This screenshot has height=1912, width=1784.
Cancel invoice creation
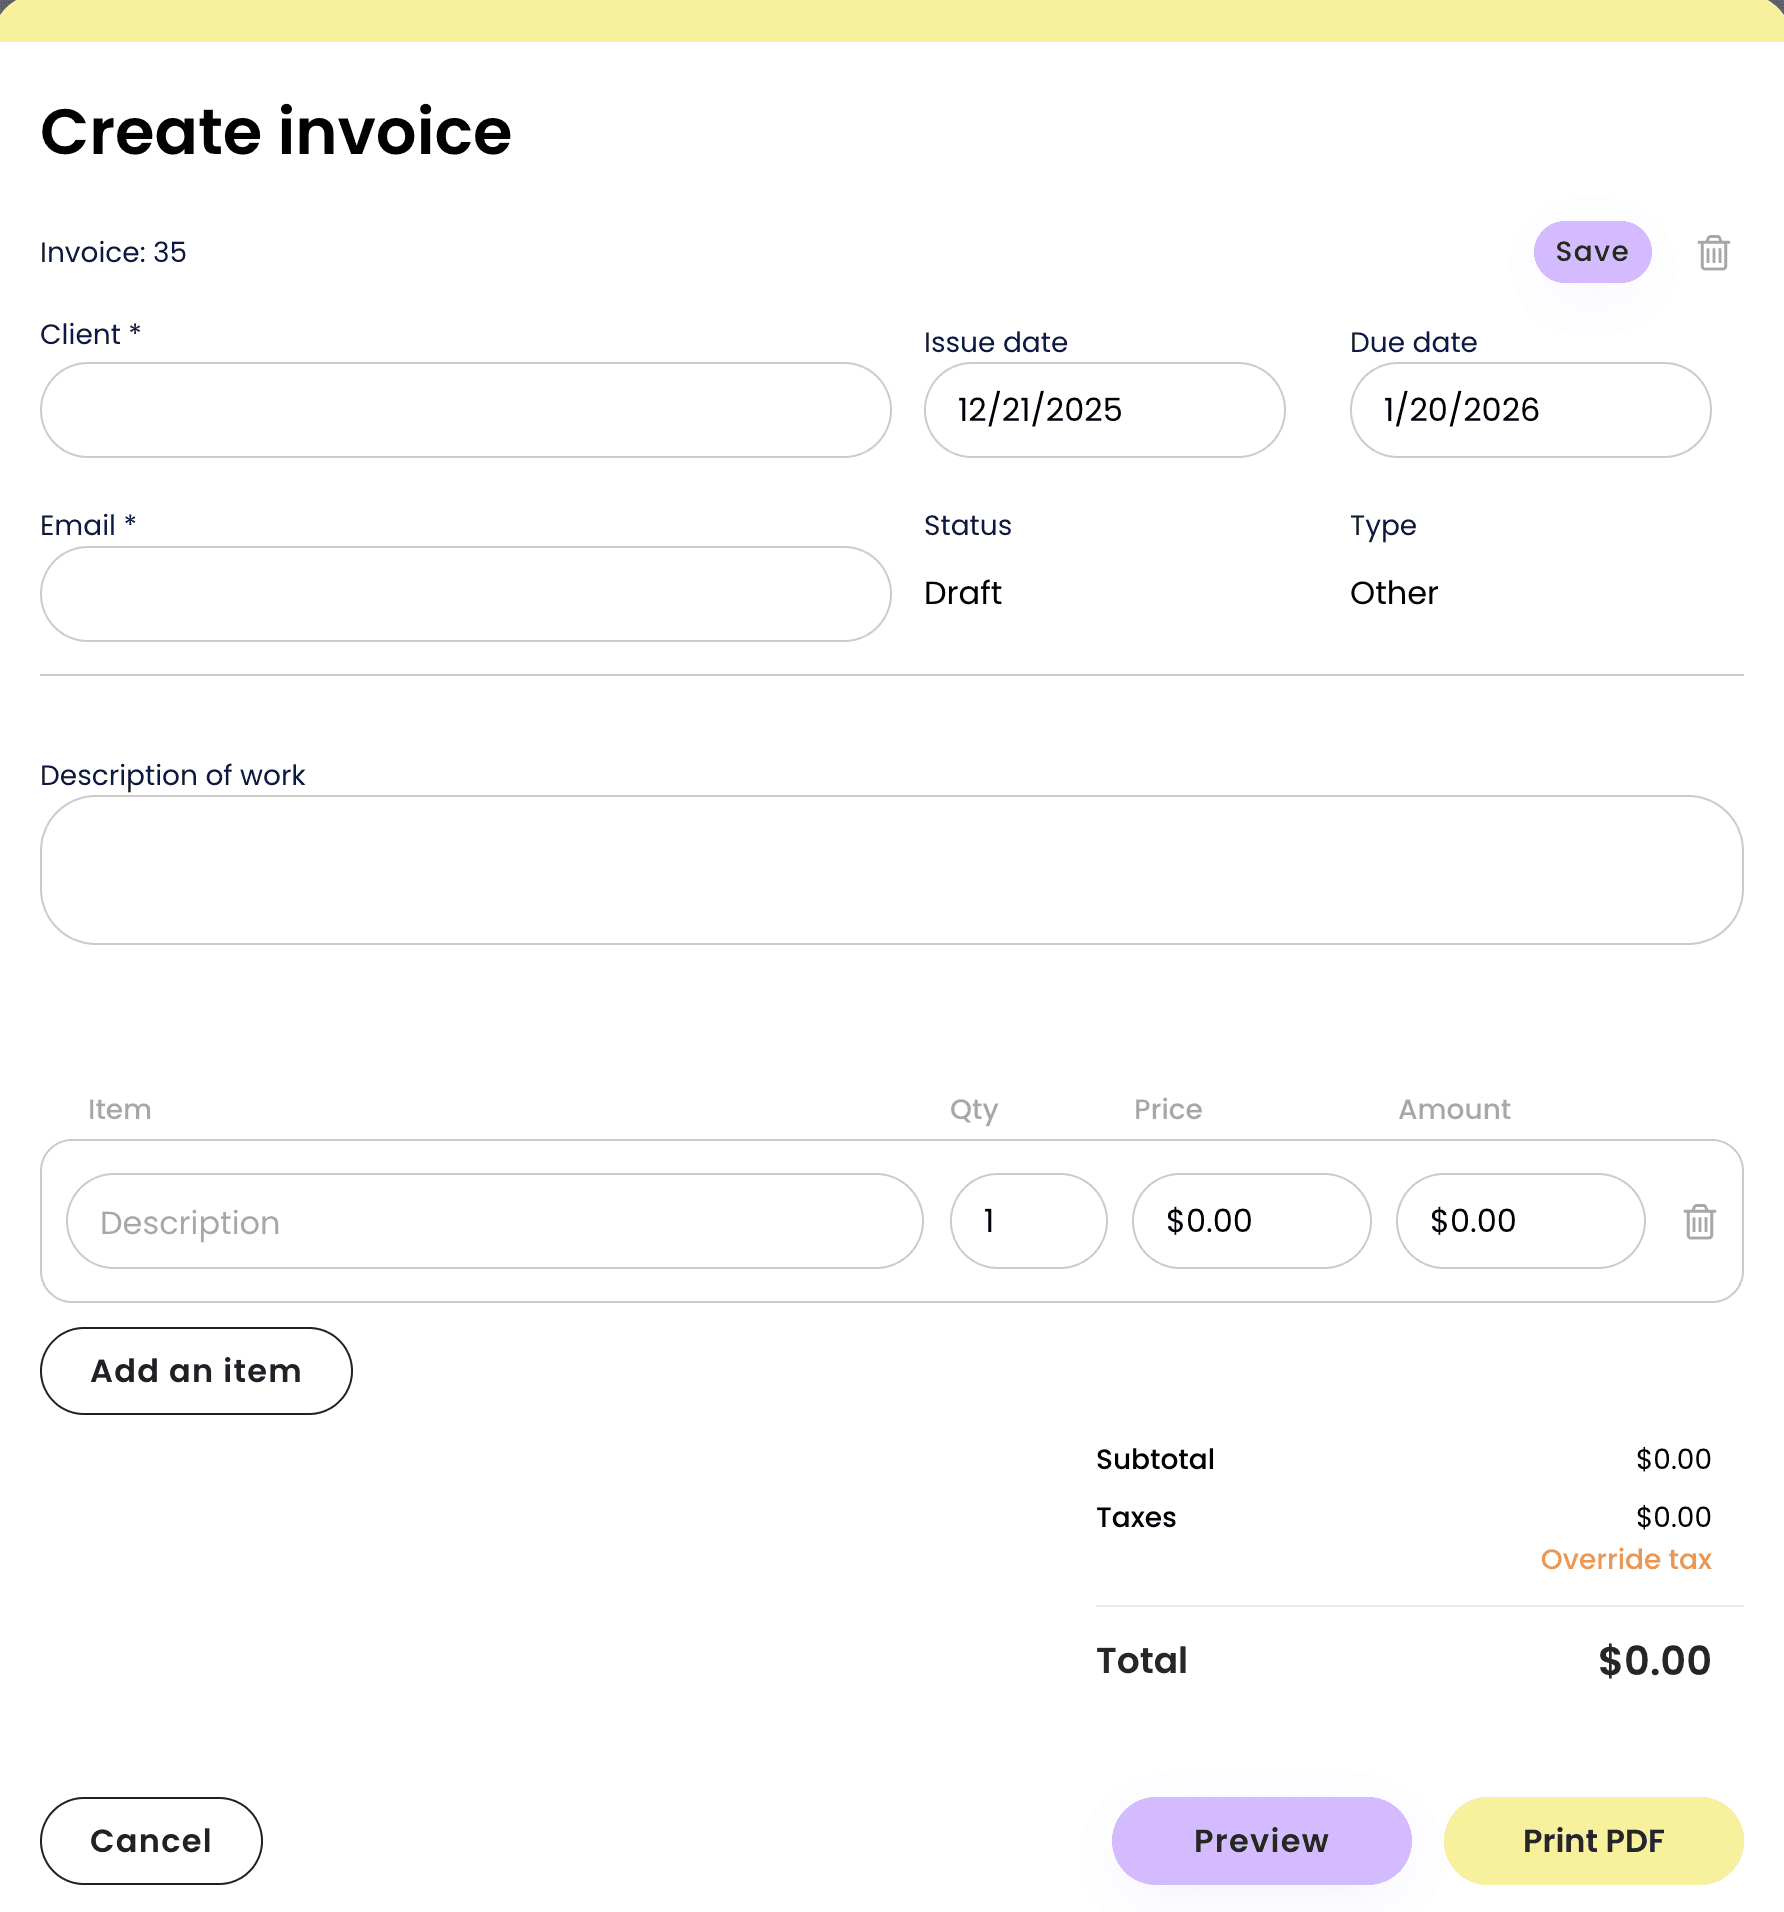[x=151, y=1841]
